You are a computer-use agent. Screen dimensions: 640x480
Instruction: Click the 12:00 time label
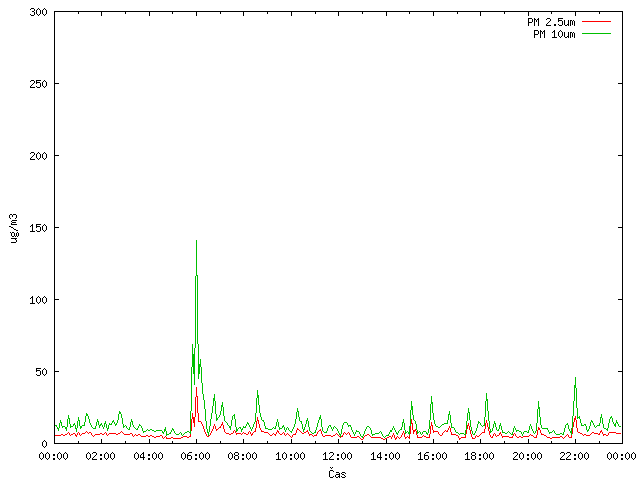click(x=337, y=456)
